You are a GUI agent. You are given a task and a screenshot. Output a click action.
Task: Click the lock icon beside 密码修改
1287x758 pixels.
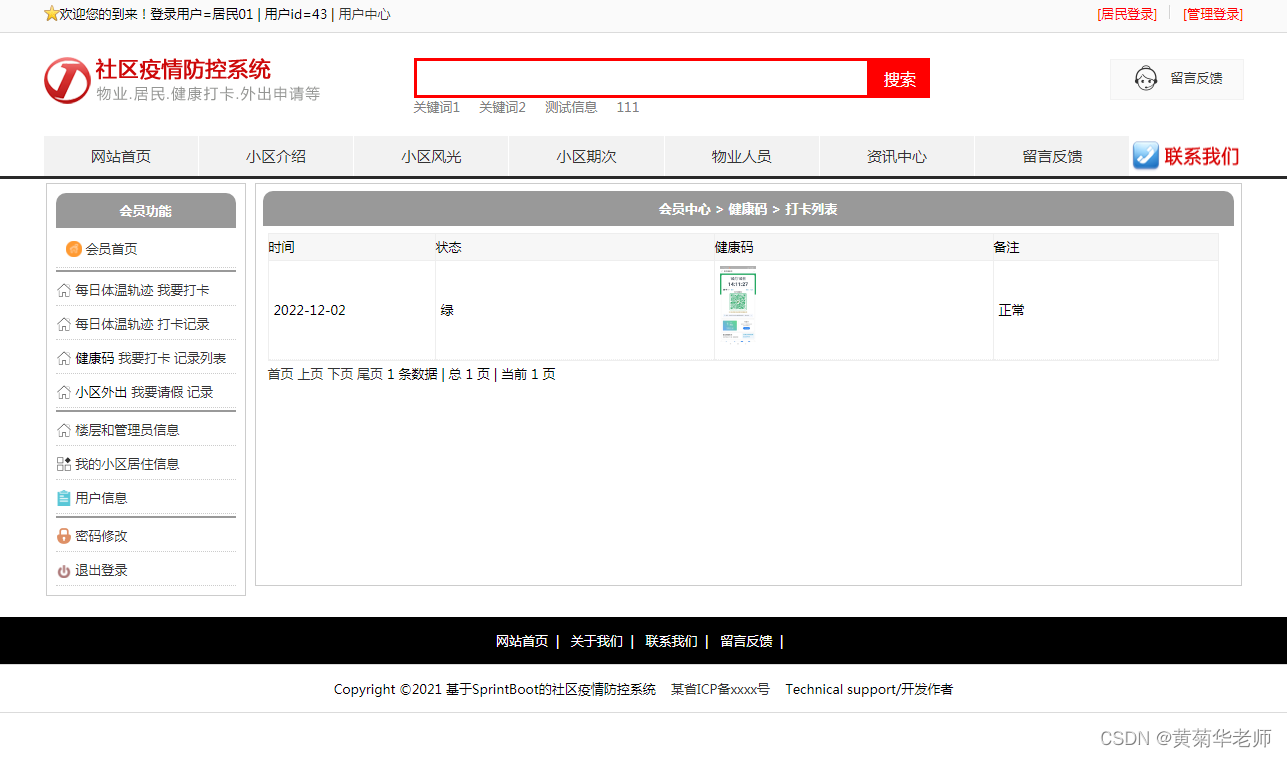tap(64, 536)
